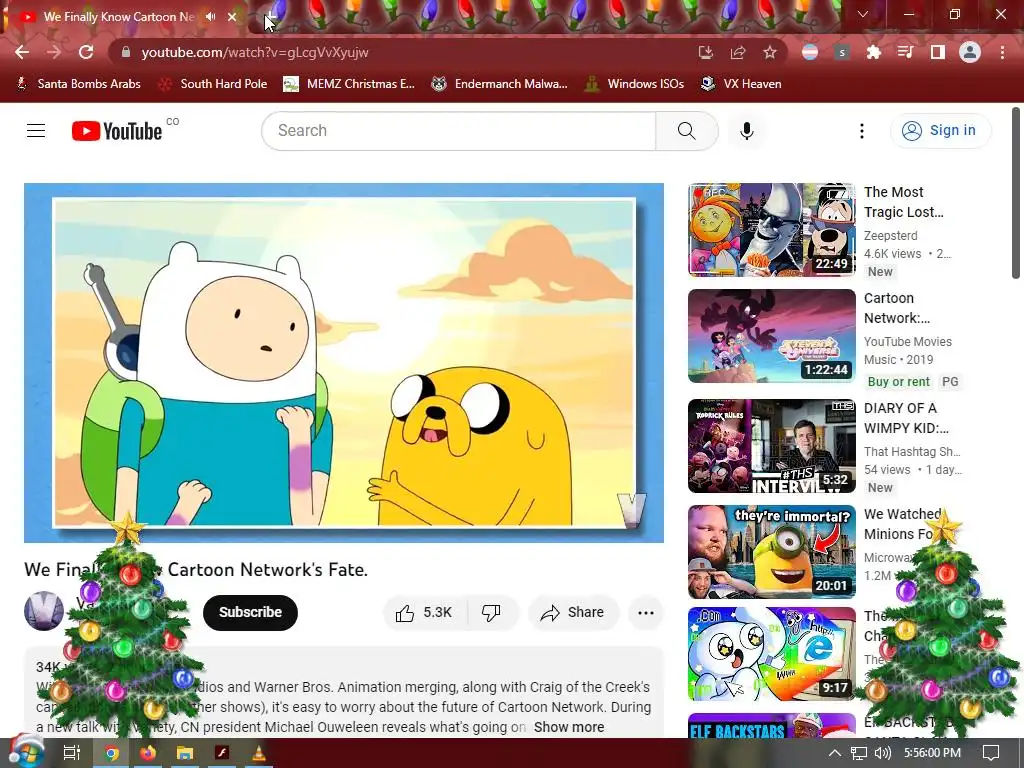Open YouTube's hamburger guide menu
The height and width of the screenshot is (768, 1024).
click(36, 131)
